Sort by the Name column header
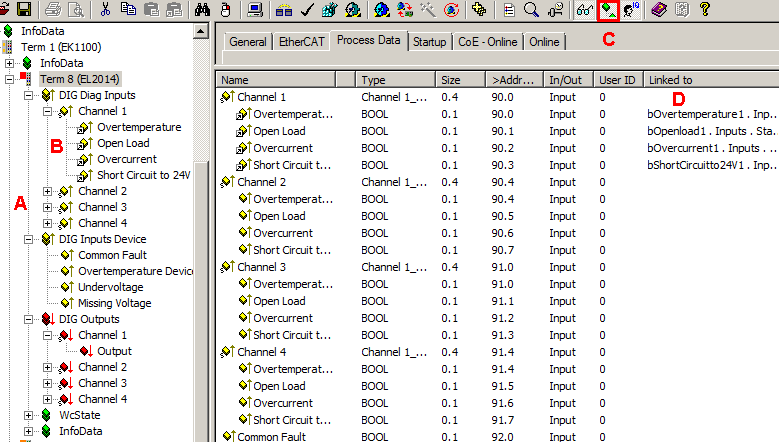Screen dimensions: 779x442 click(x=276, y=79)
